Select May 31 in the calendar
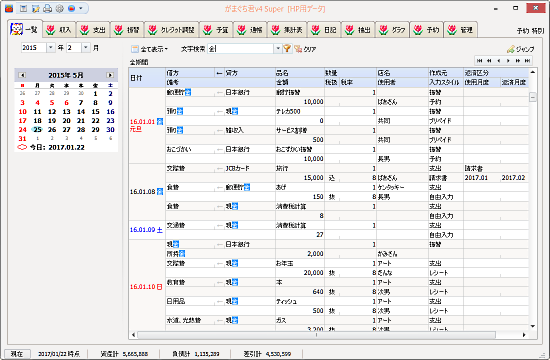Screen dimensions: 550x360 pos(22,139)
